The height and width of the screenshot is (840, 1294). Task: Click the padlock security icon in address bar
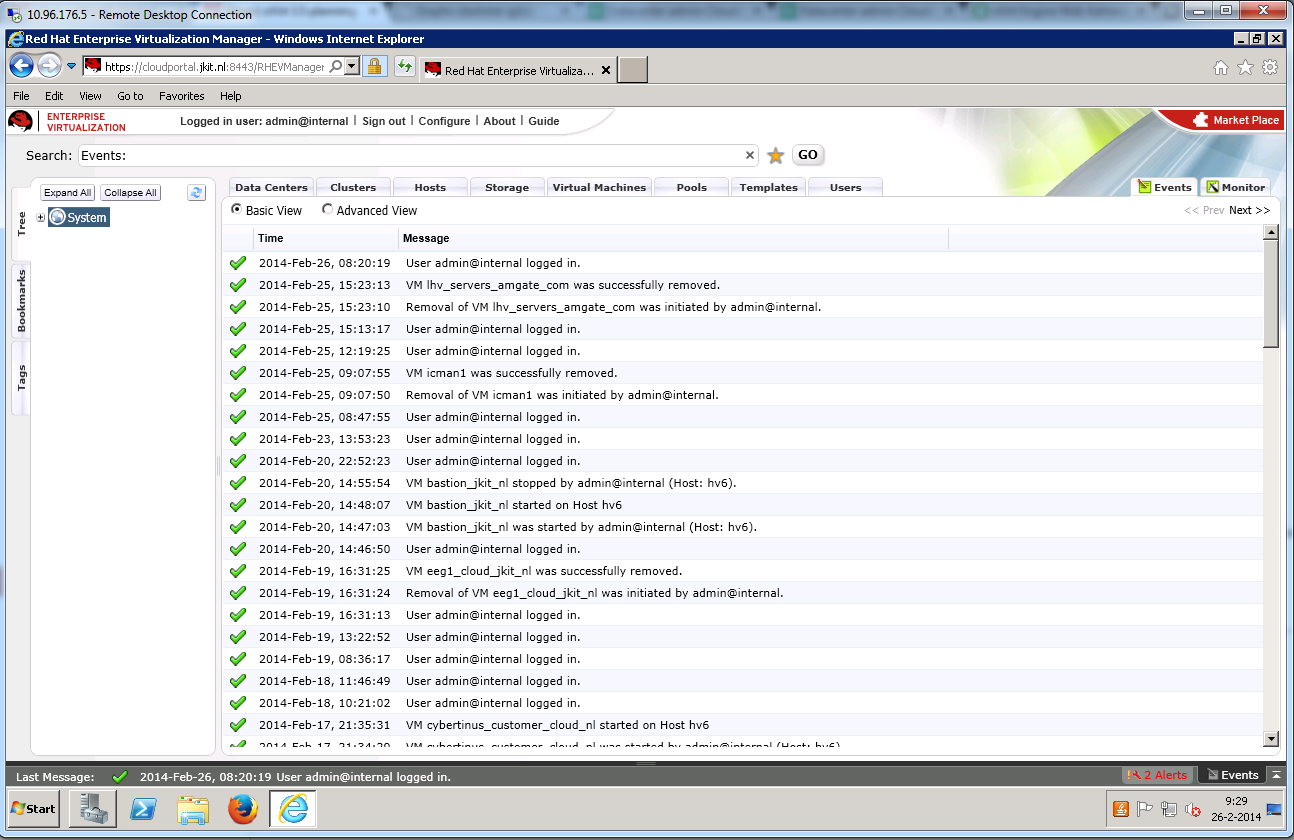click(x=374, y=67)
